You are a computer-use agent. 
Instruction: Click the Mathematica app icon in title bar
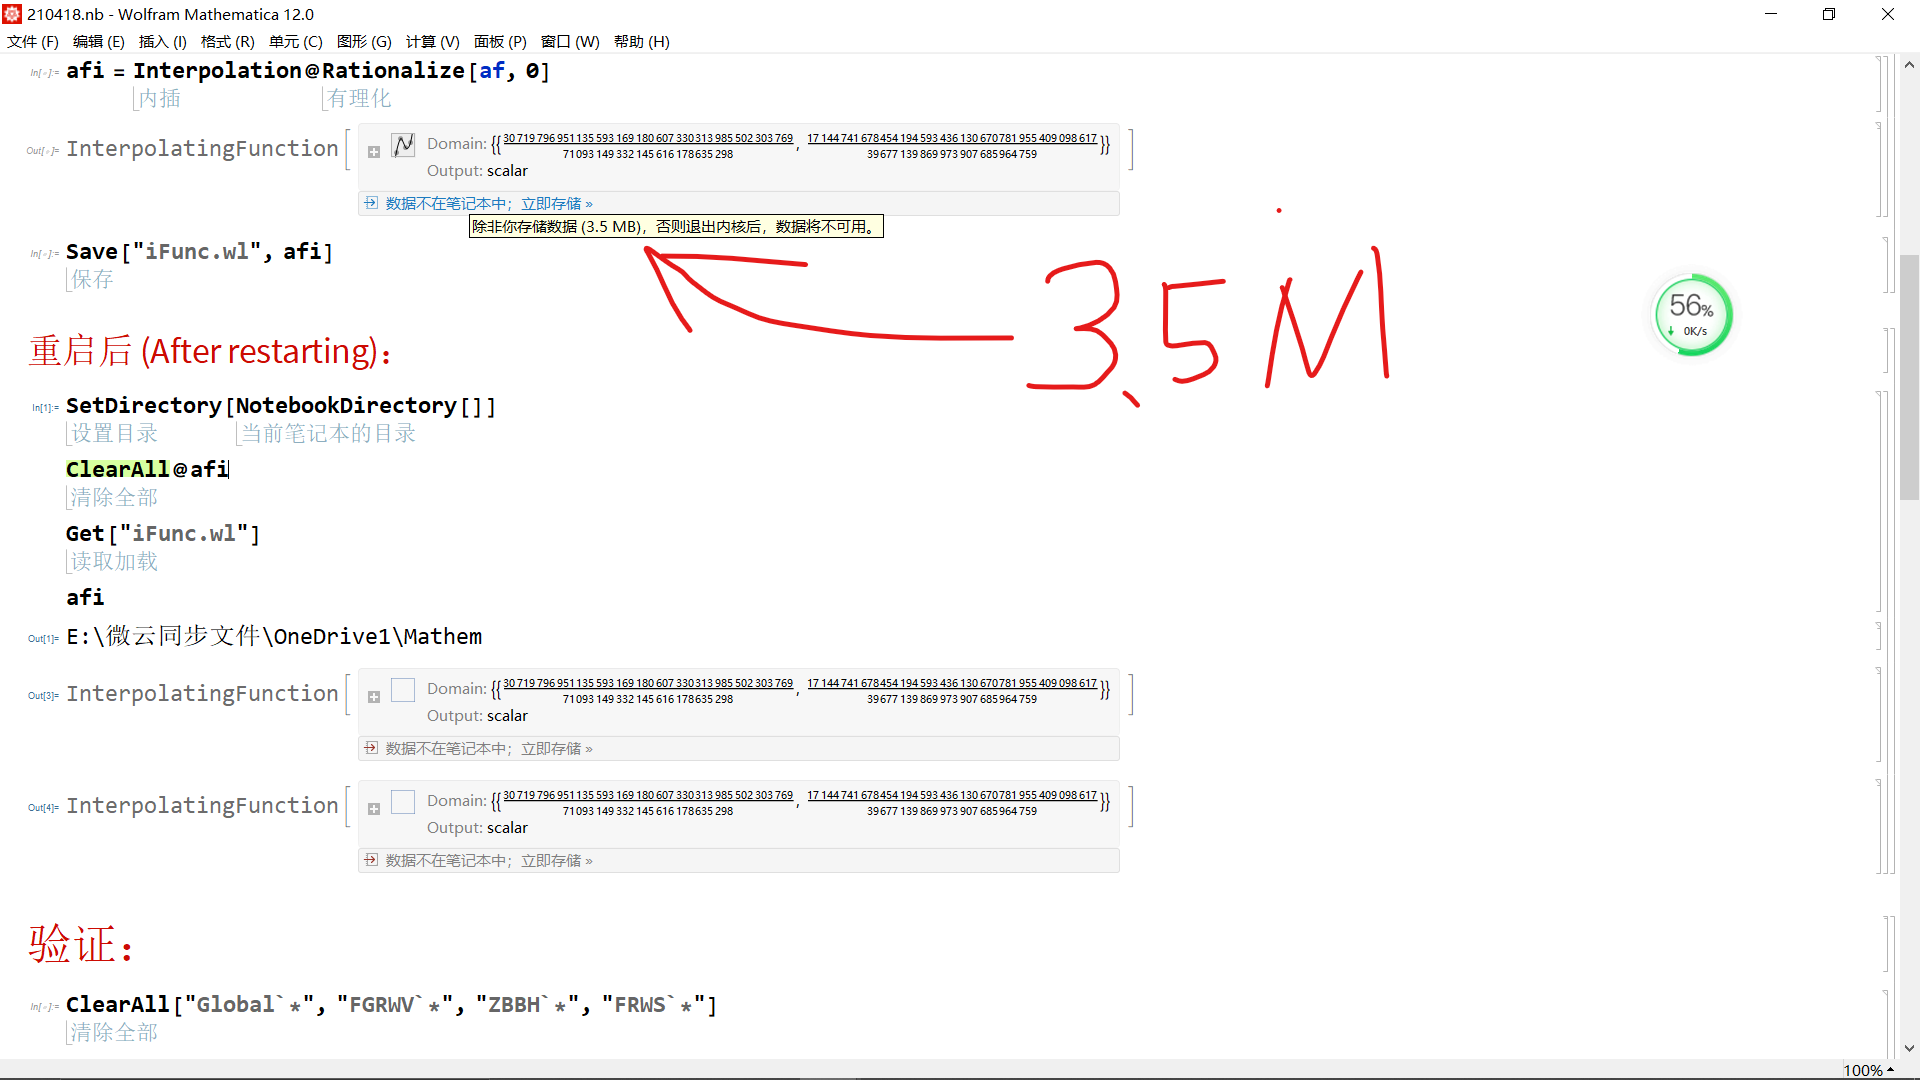point(12,14)
